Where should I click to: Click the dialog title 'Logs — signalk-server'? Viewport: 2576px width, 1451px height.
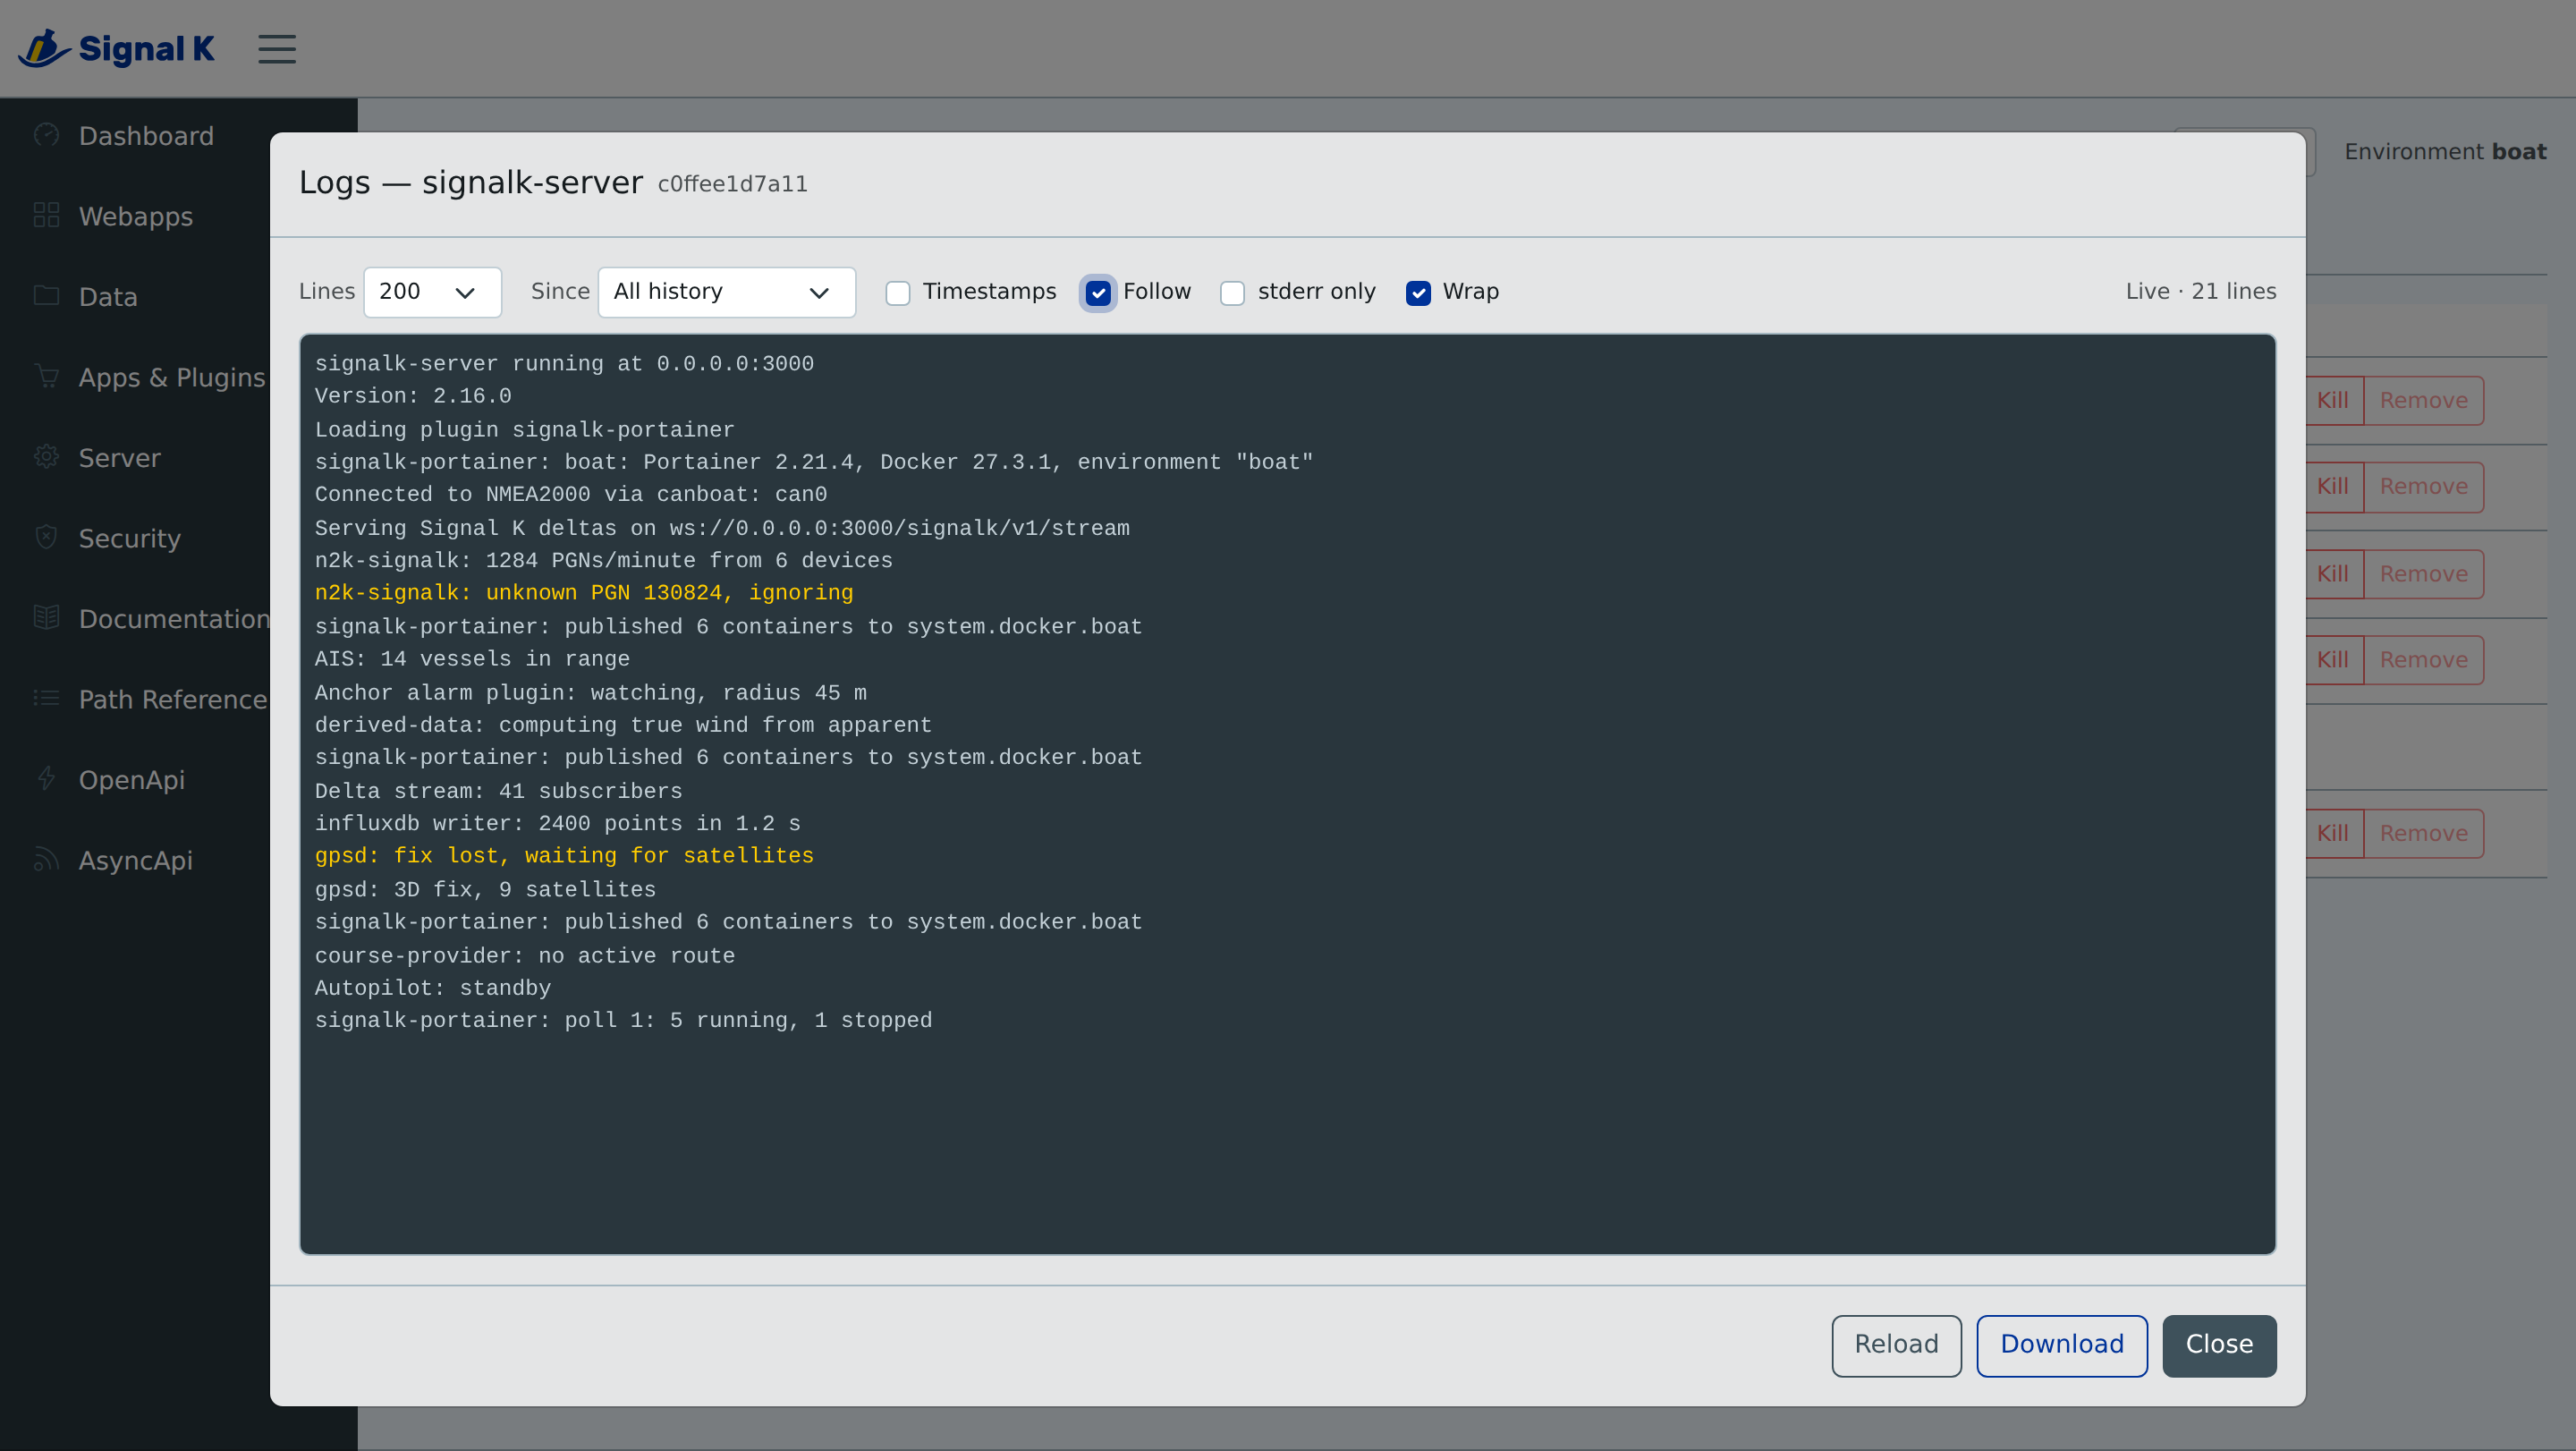coord(471,182)
